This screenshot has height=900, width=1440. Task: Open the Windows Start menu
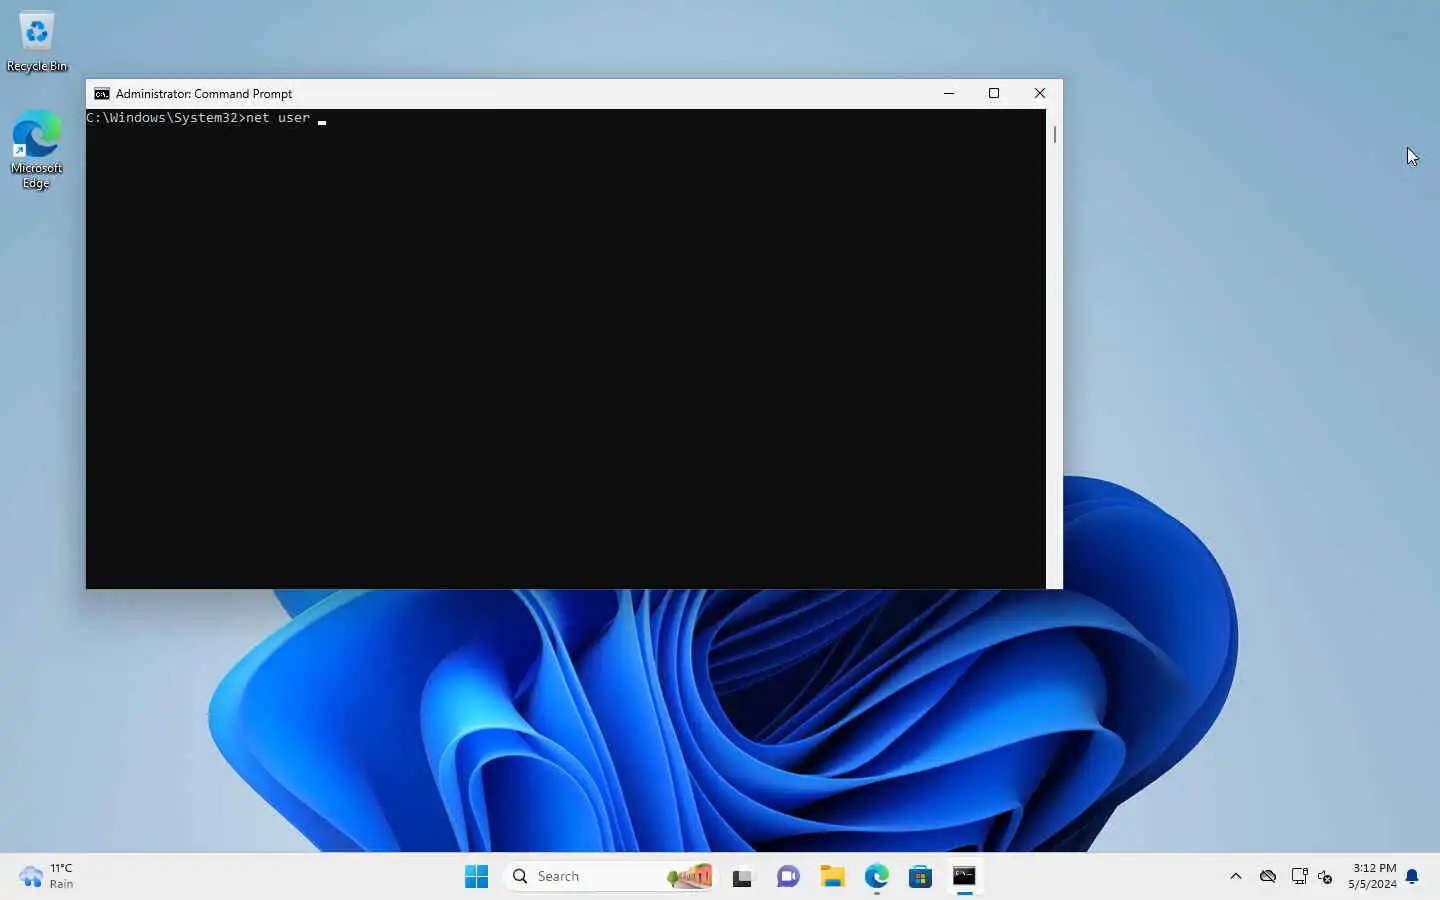pos(477,877)
